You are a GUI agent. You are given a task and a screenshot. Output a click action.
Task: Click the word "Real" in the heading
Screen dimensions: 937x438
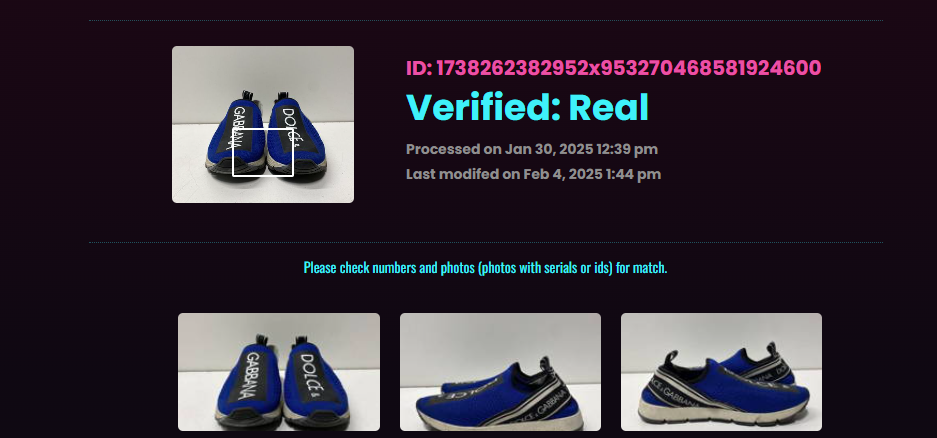point(608,108)
